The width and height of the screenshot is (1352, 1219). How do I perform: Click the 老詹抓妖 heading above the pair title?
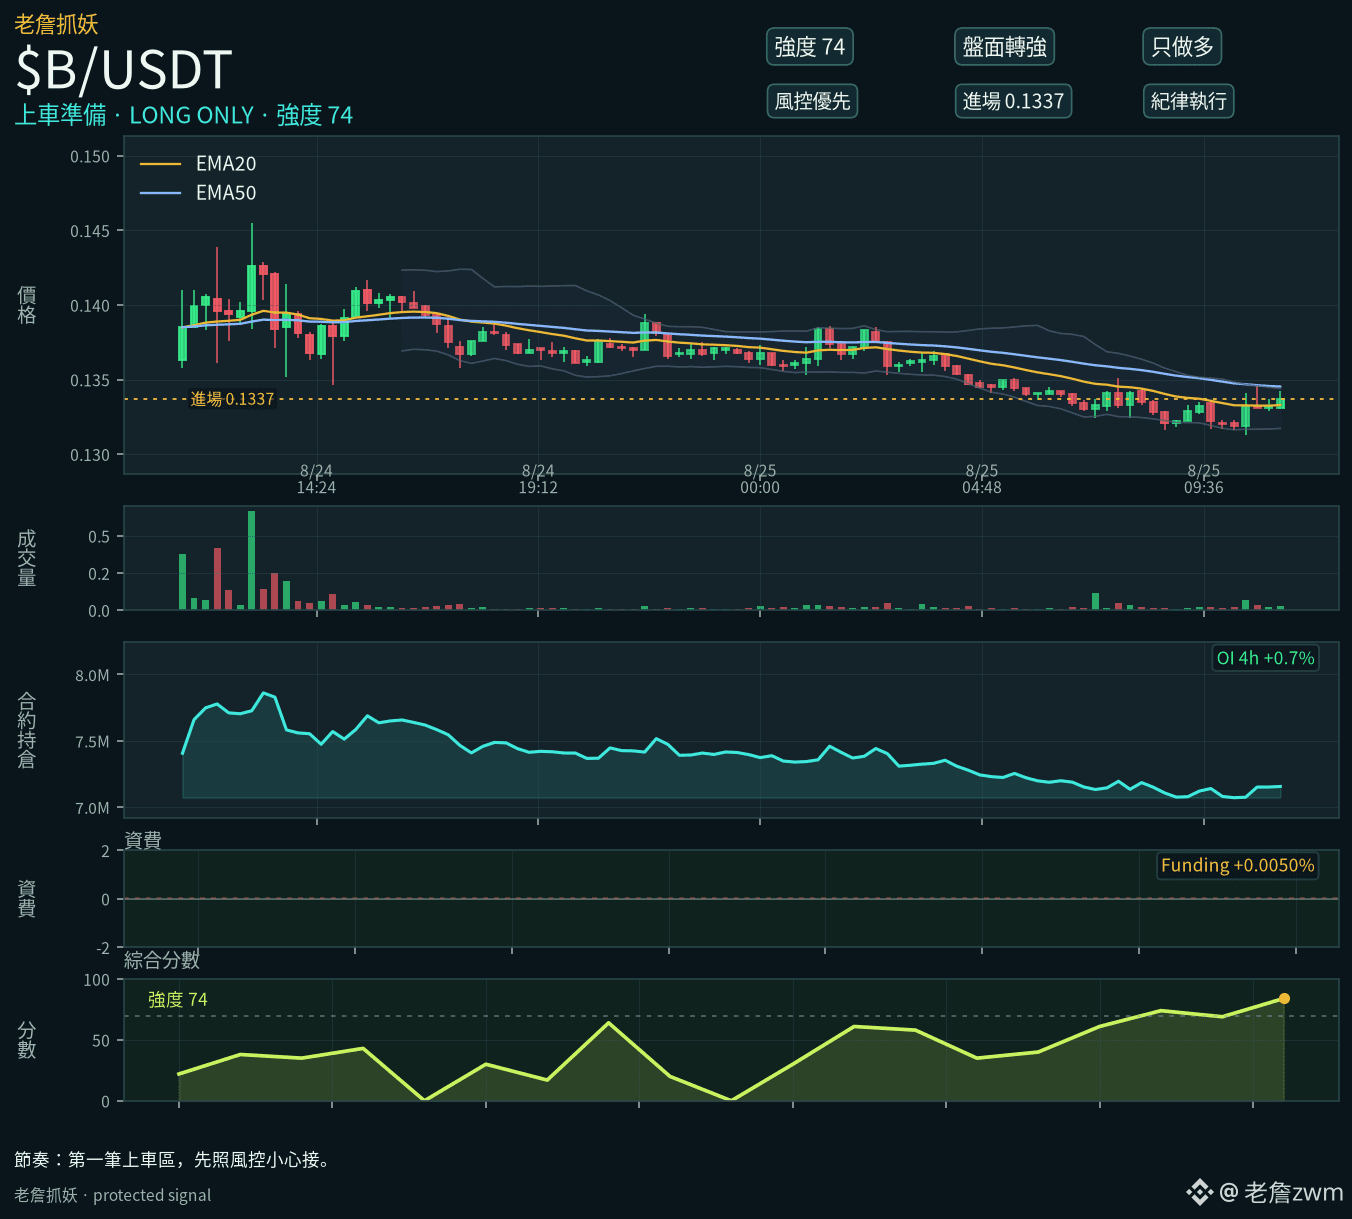click(56, 24)
